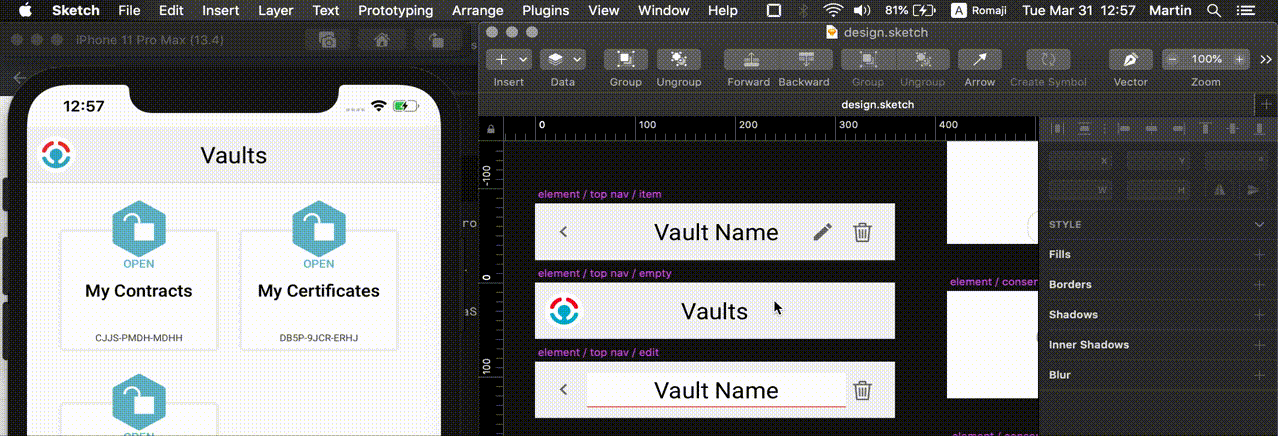1278x436 pixels.
Task: Open the Arrange menu
Action: 478,11
